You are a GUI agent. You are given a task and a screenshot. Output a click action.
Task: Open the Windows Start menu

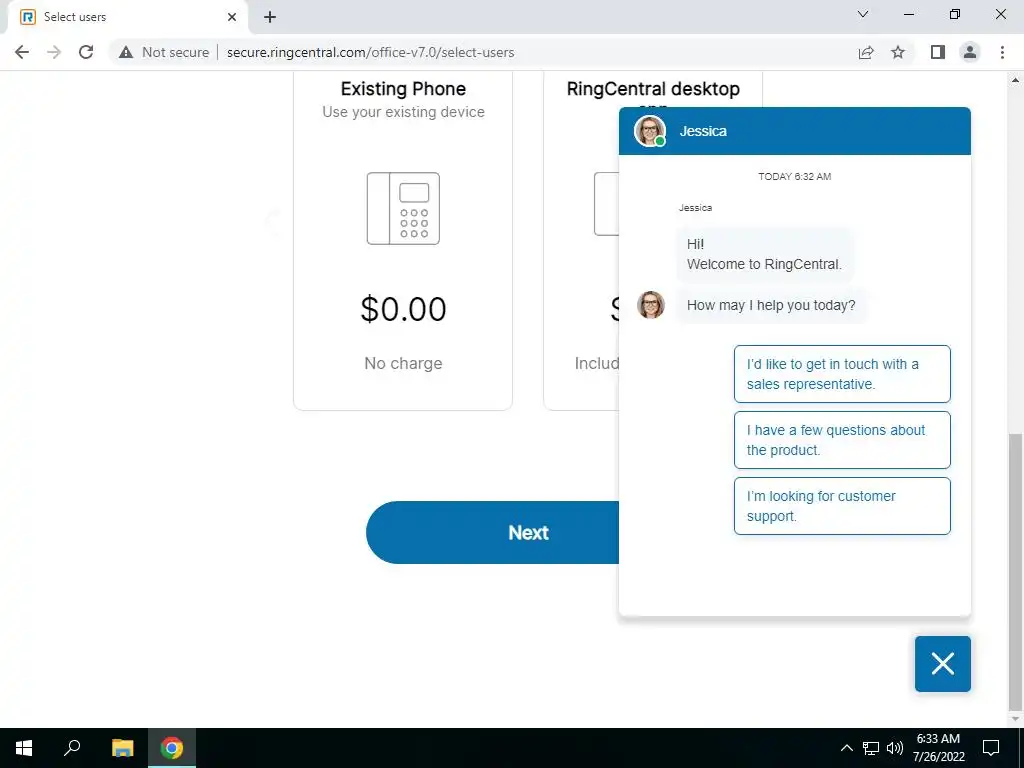click(x=24, y=748)
